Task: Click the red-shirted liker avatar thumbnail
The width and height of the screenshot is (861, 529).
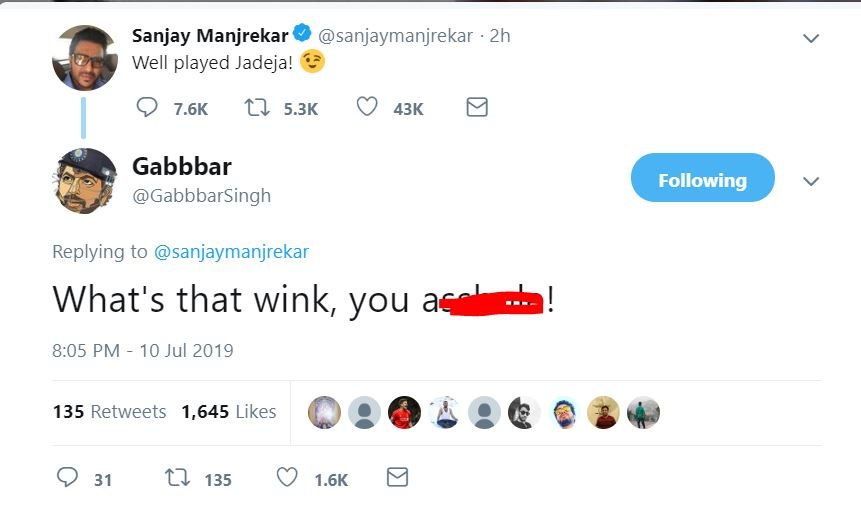Action: pos(404,412)
